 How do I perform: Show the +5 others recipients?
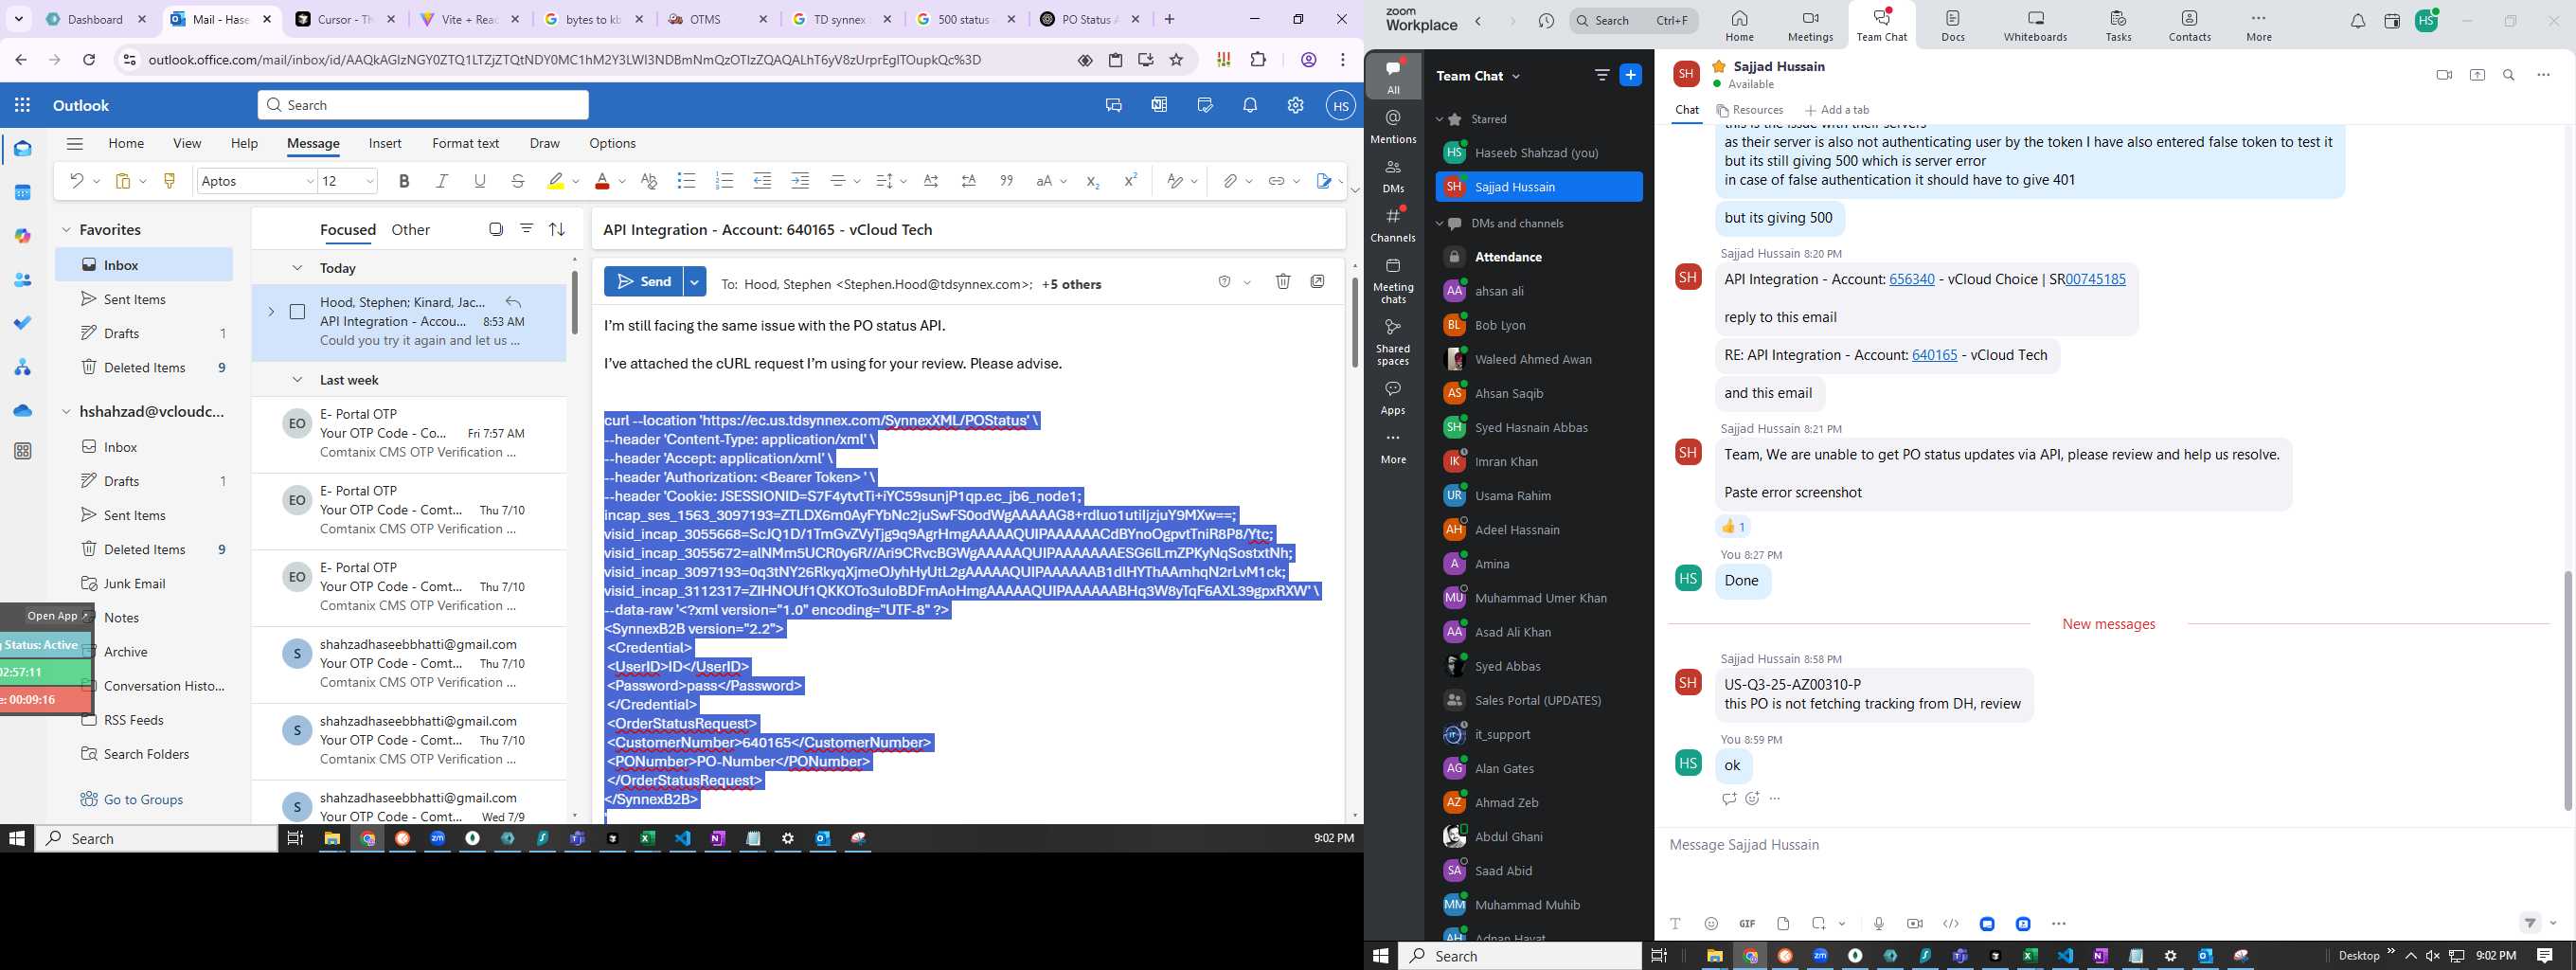(x=1071, y=284)
